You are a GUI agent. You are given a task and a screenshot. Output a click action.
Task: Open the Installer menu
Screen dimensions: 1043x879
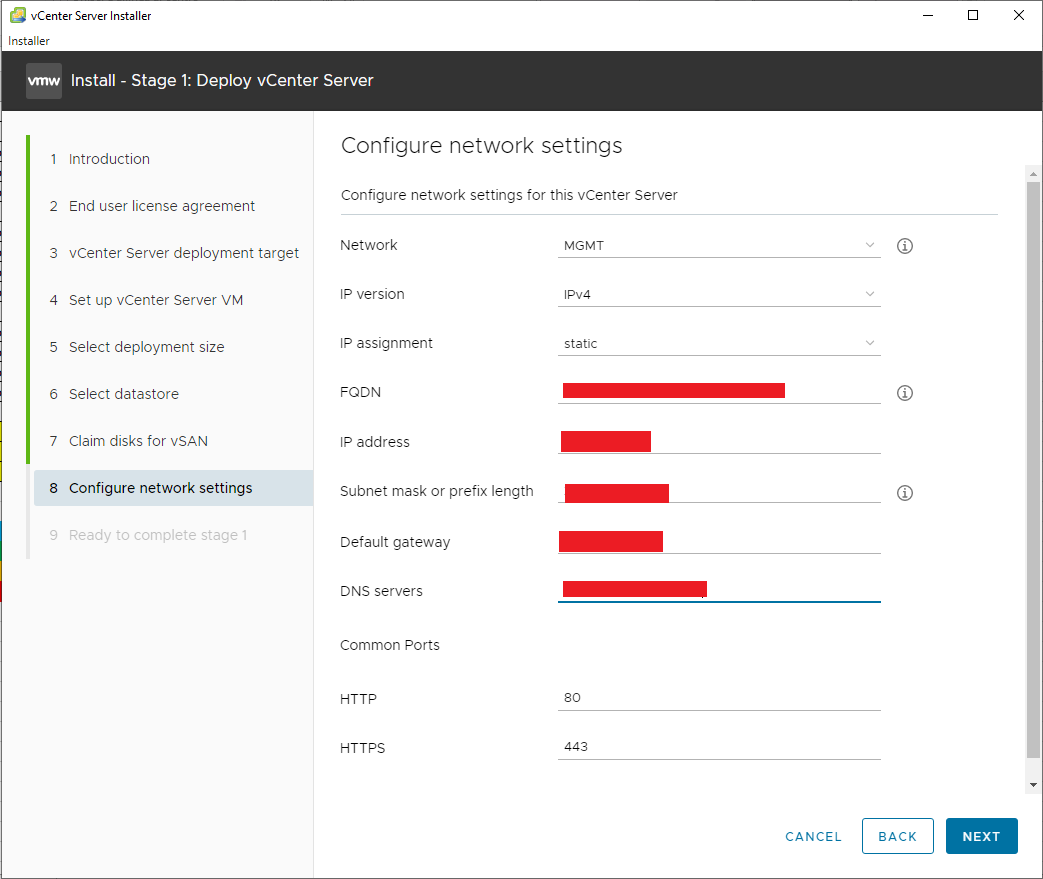pyautogui.click(x=29, y=41)
